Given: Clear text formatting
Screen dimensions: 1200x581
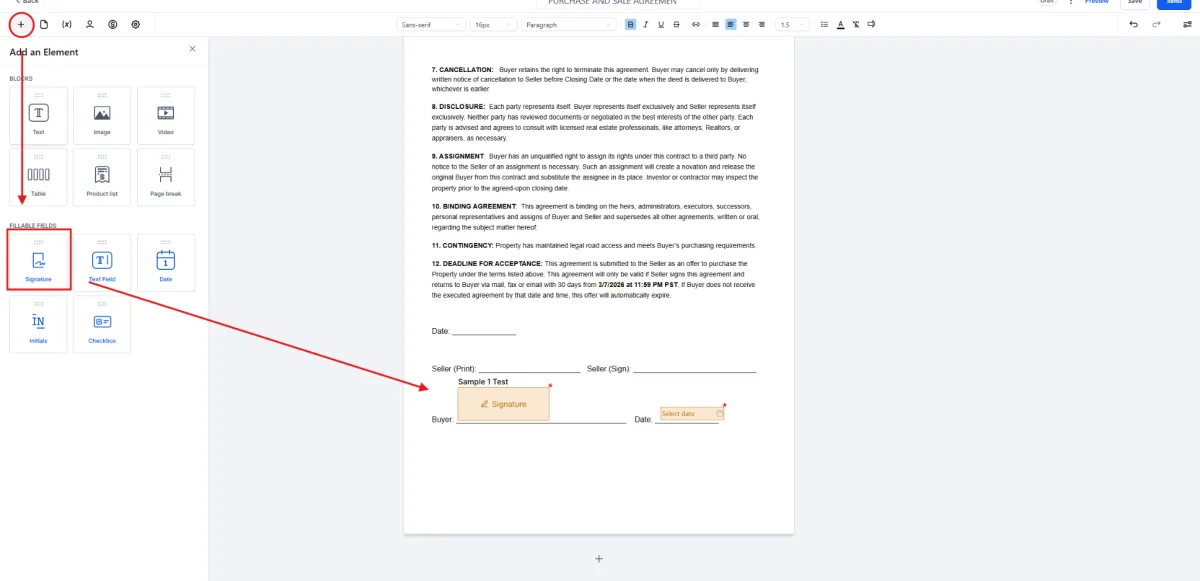Looking at the screenshot, I should [856, 24].
